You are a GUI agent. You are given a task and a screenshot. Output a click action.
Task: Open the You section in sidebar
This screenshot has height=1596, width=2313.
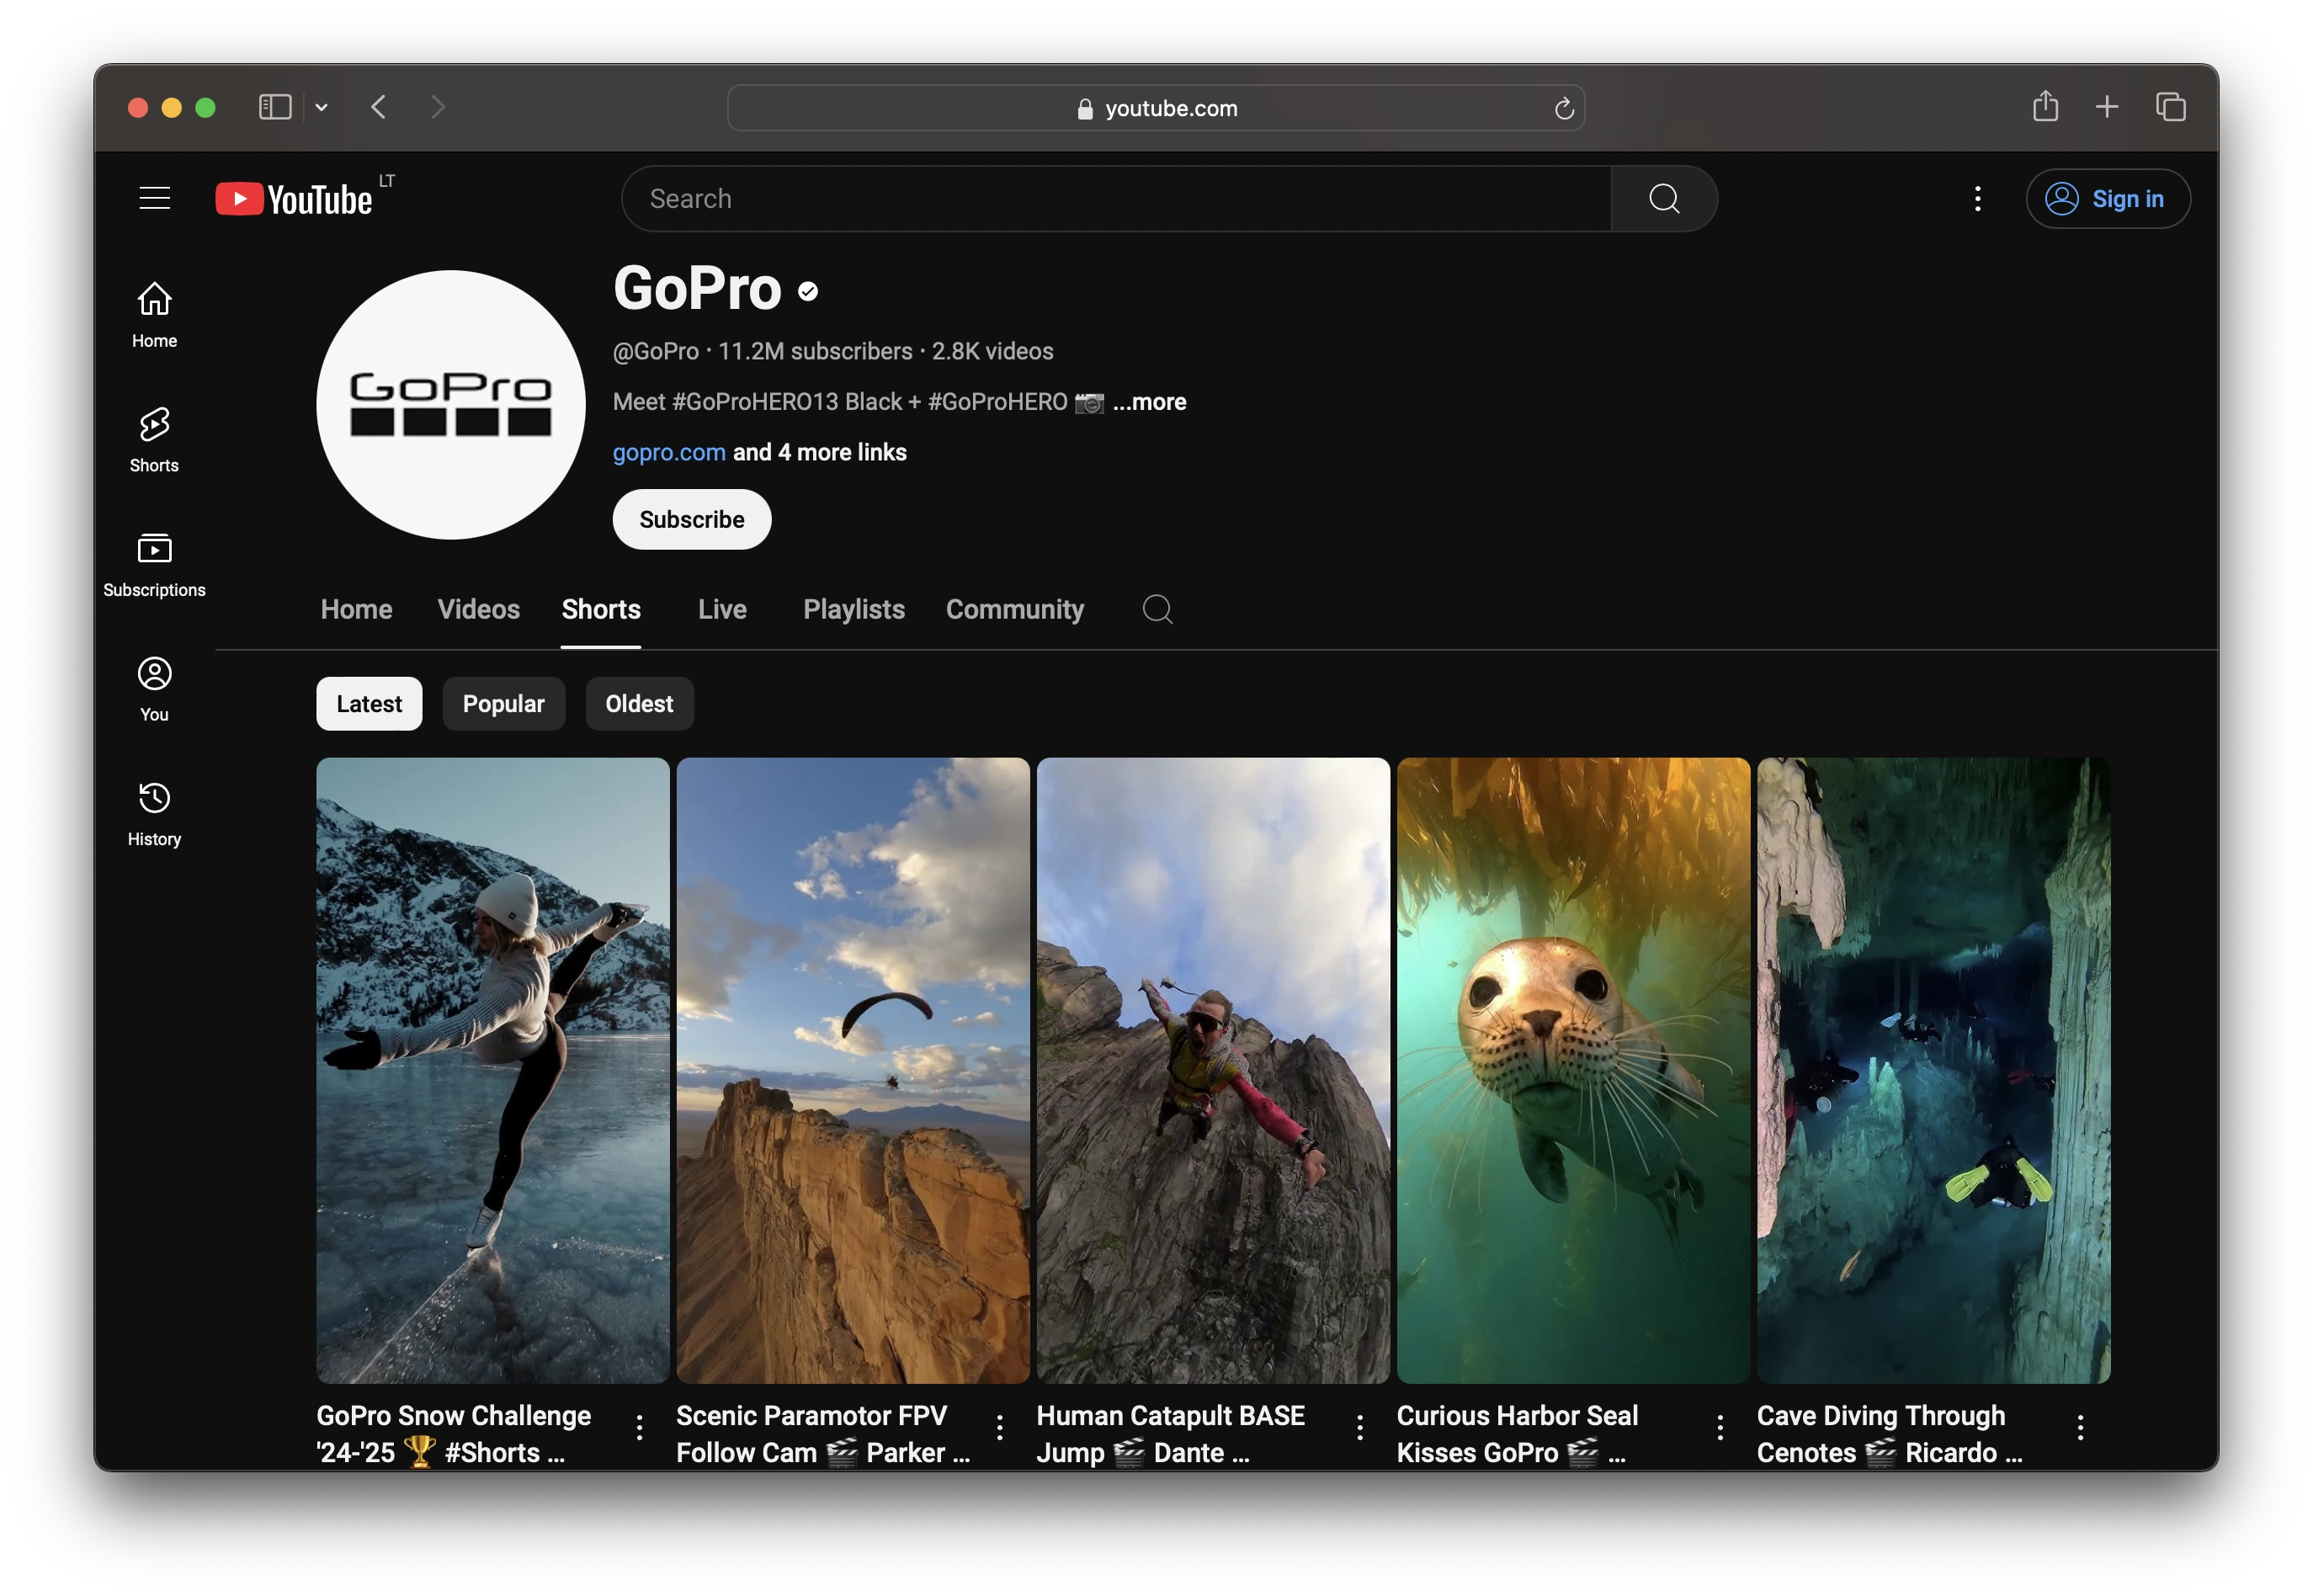pyautogui.click(x=154, y=689)
